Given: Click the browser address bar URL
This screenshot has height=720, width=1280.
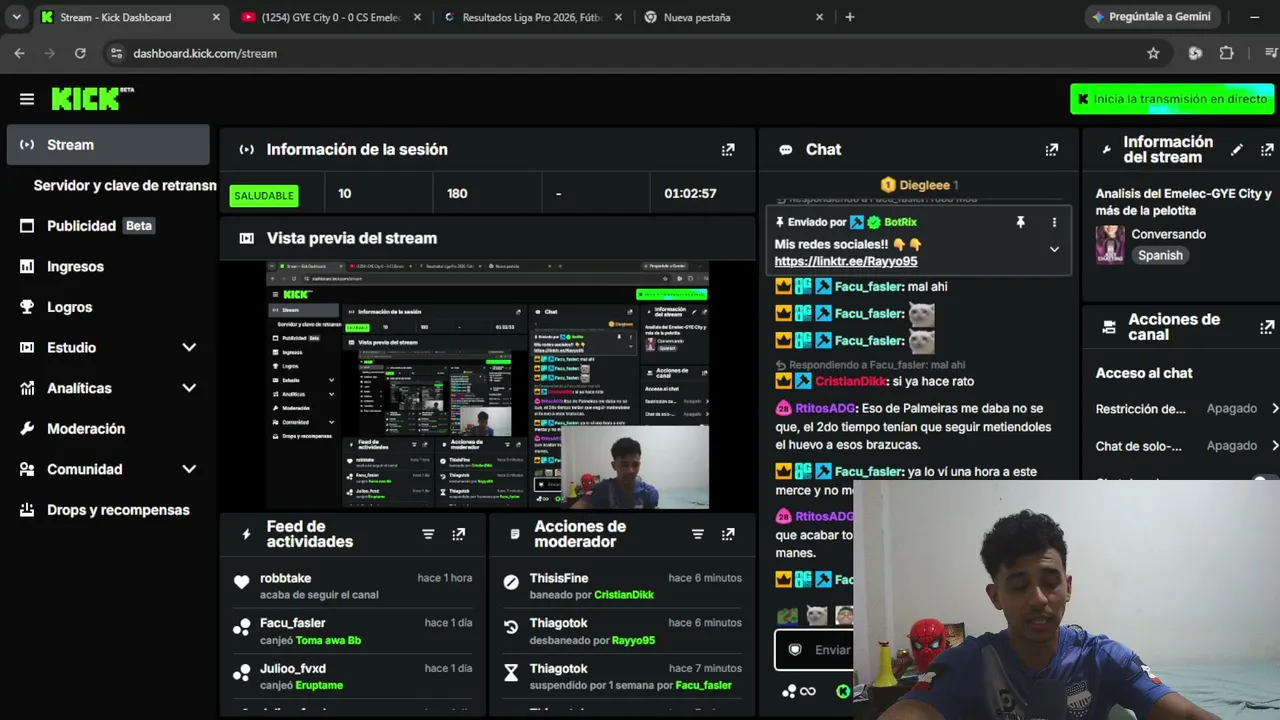Looking at the screenshot, I should coord(205,53).
